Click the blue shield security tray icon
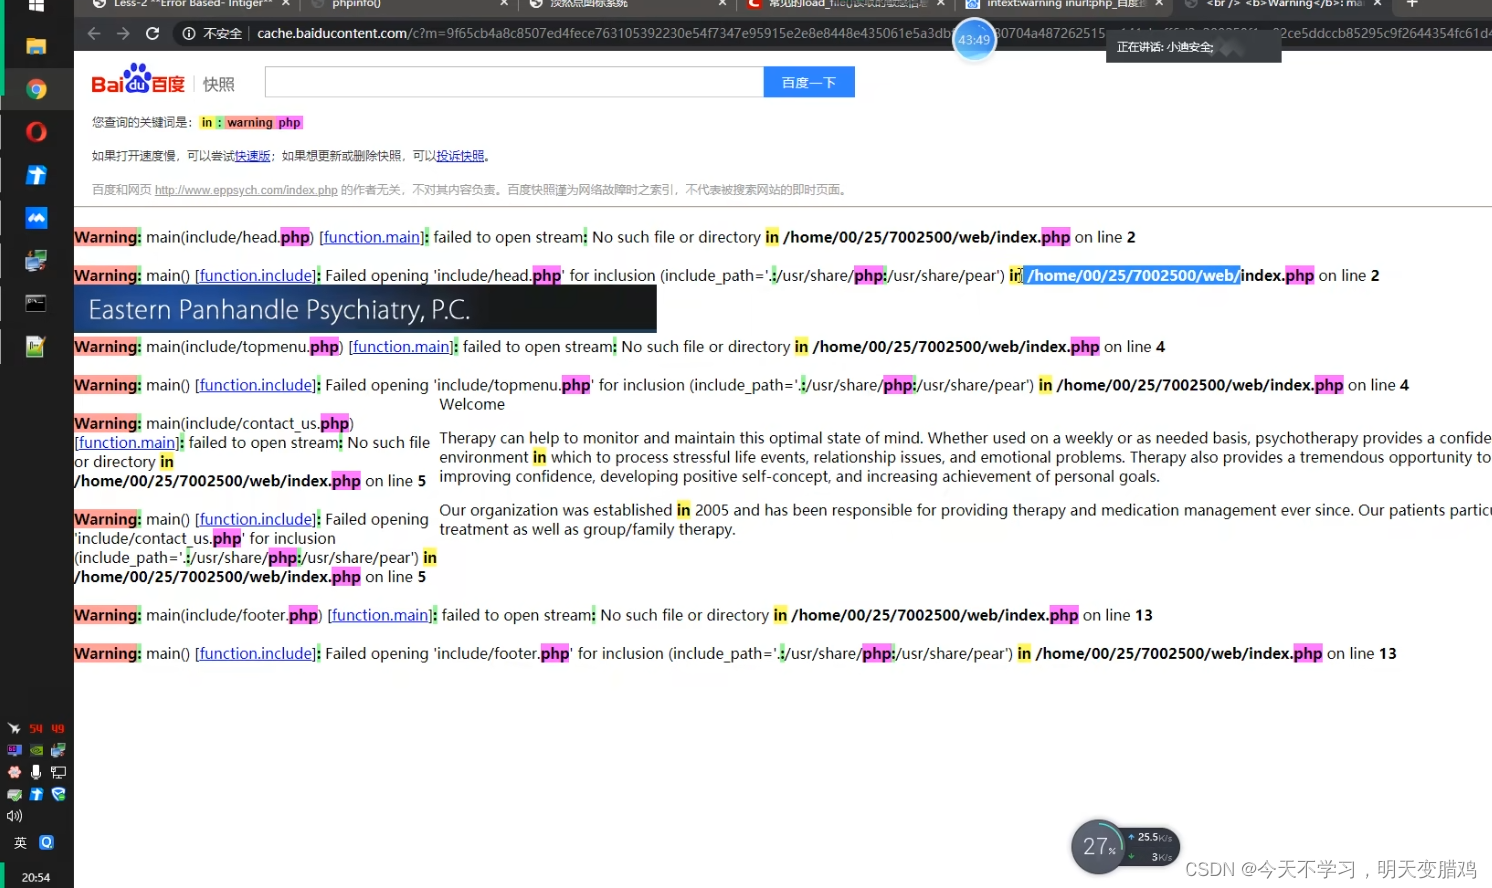Screen dimensions: 1492x888 [x=58, y=794]
